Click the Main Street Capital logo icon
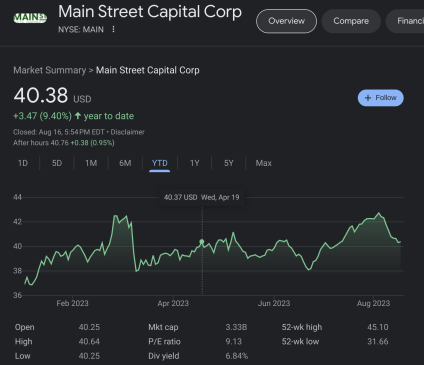424x365 pixels. [30, 18]
